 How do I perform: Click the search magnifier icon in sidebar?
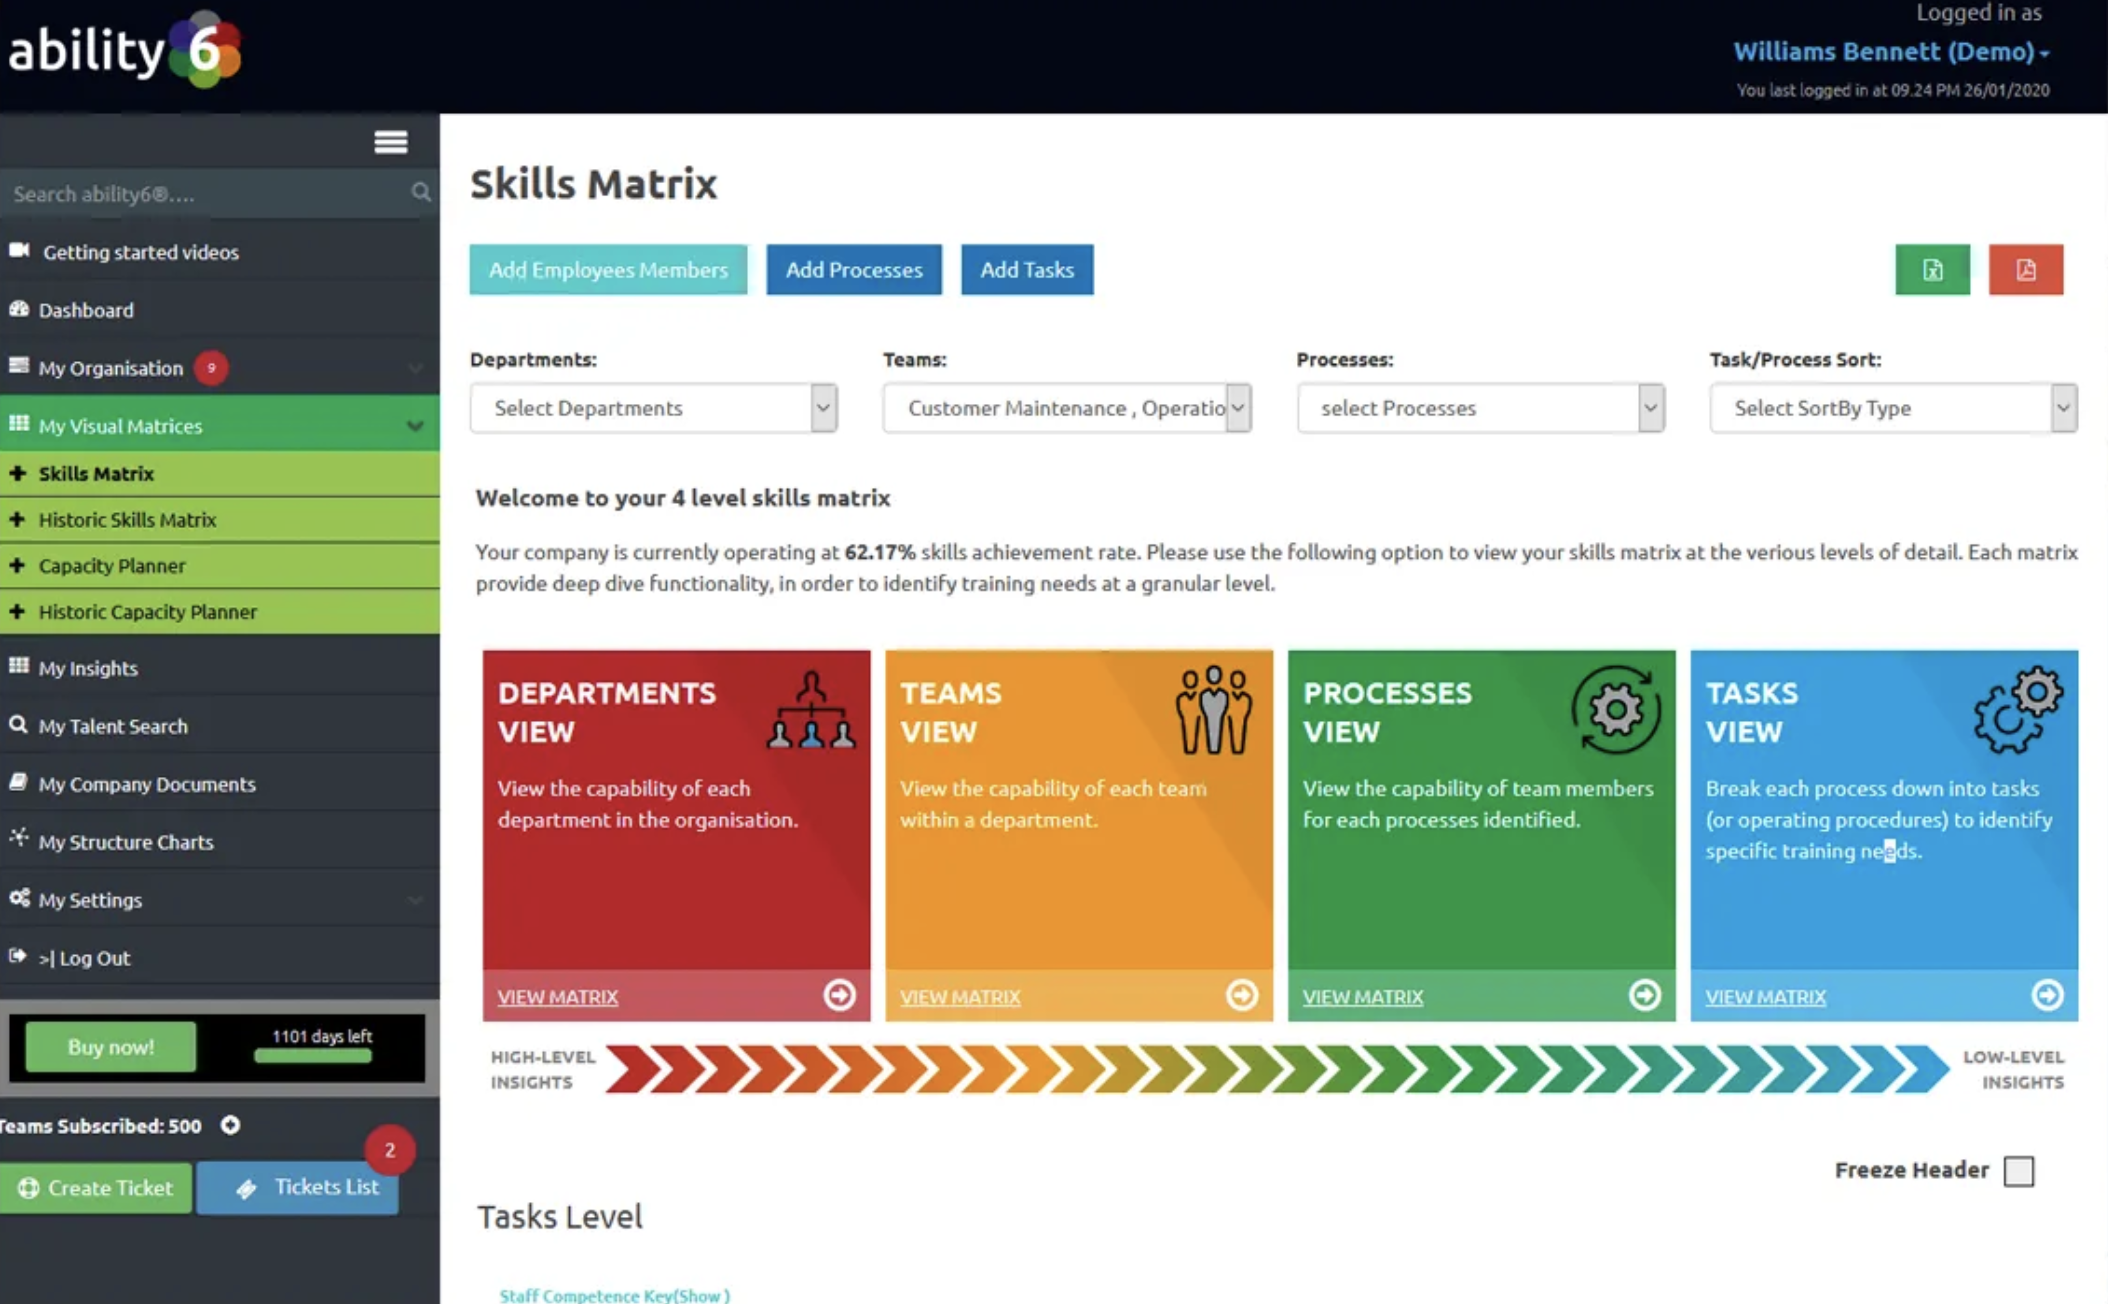(421, 192)
